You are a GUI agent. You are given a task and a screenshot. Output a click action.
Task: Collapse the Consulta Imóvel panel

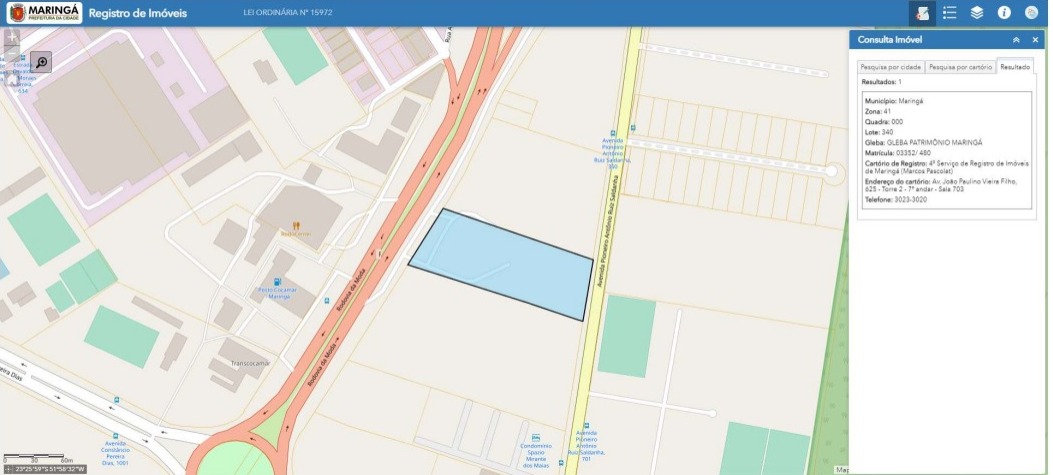coord(1016,40)
